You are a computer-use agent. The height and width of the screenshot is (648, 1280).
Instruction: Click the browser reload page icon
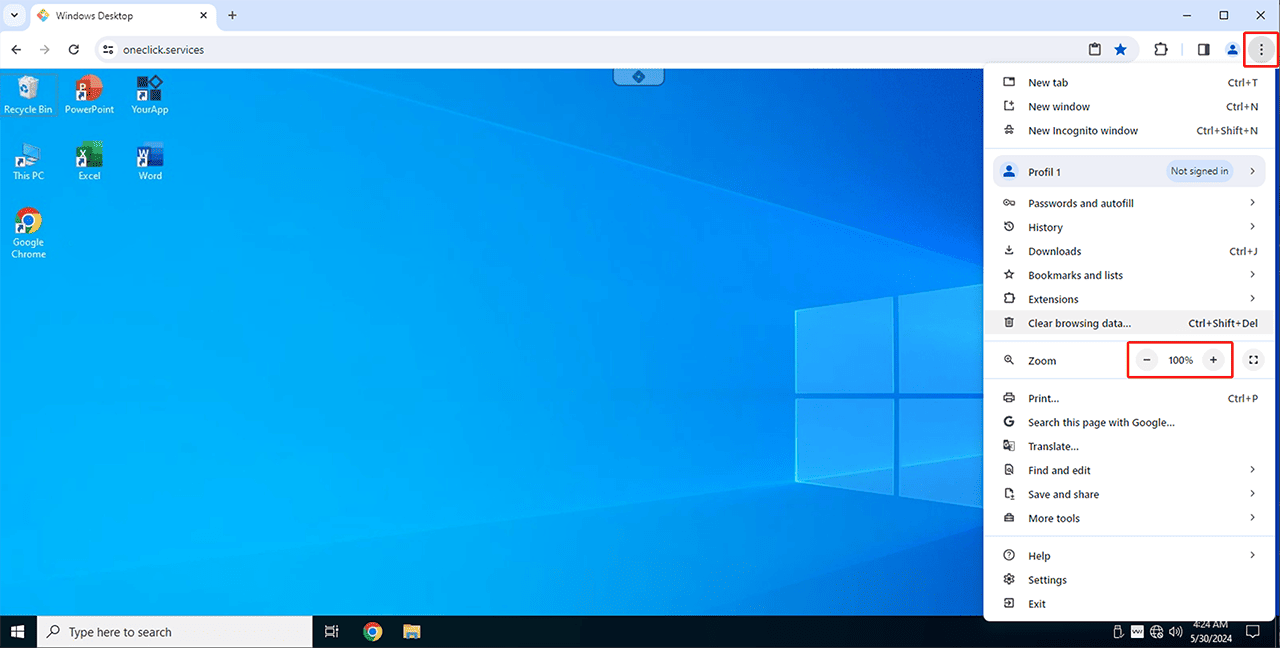[x=73, y=49]
